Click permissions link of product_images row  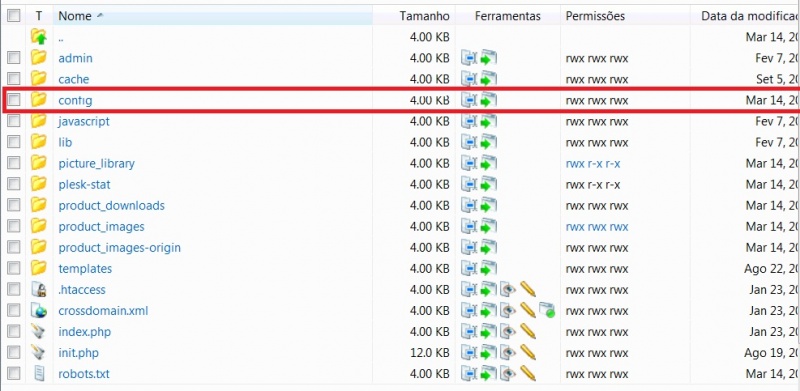(597, 227)
